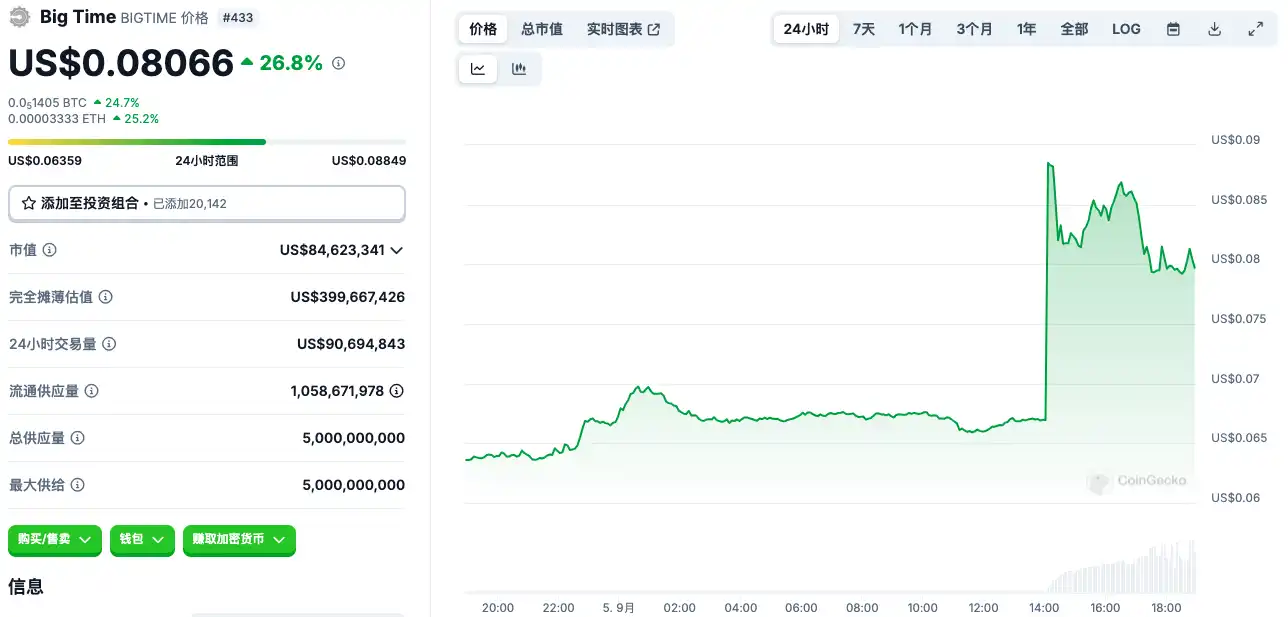Click the 24-hour price range bar
Viewport: 1288px width, 617px height.
tap(206, 142)
